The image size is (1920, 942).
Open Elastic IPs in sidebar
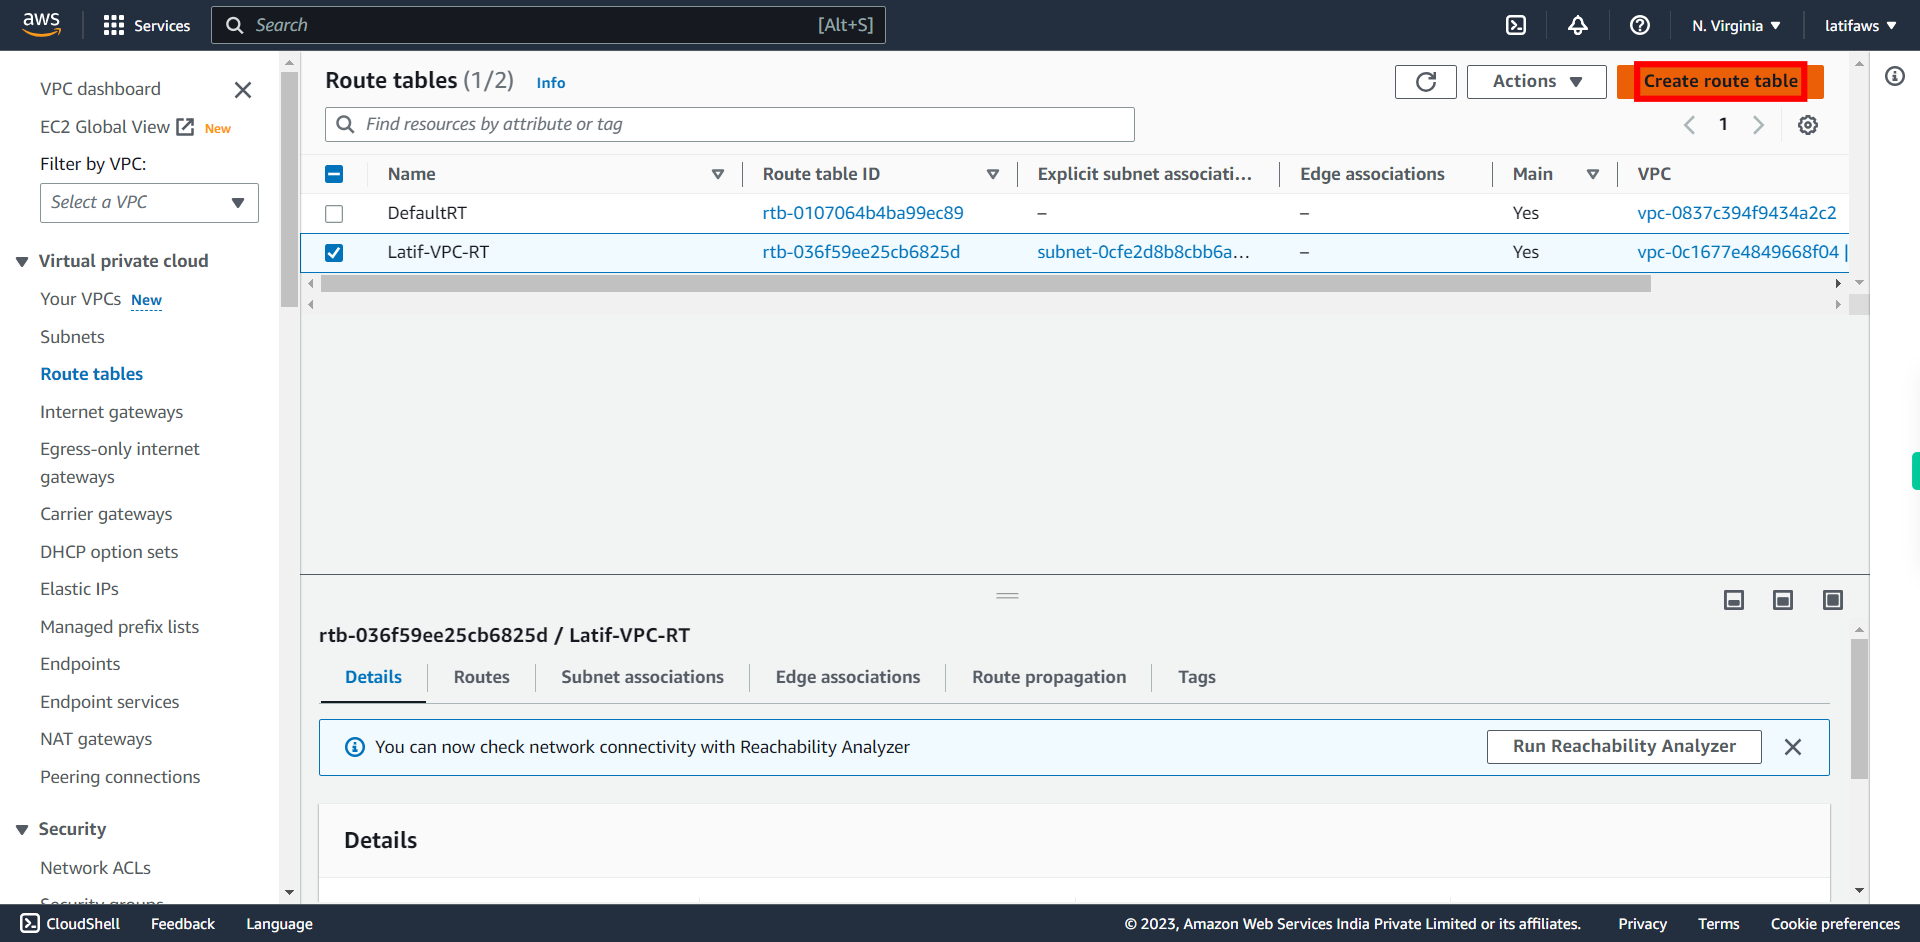pos(79,589)
